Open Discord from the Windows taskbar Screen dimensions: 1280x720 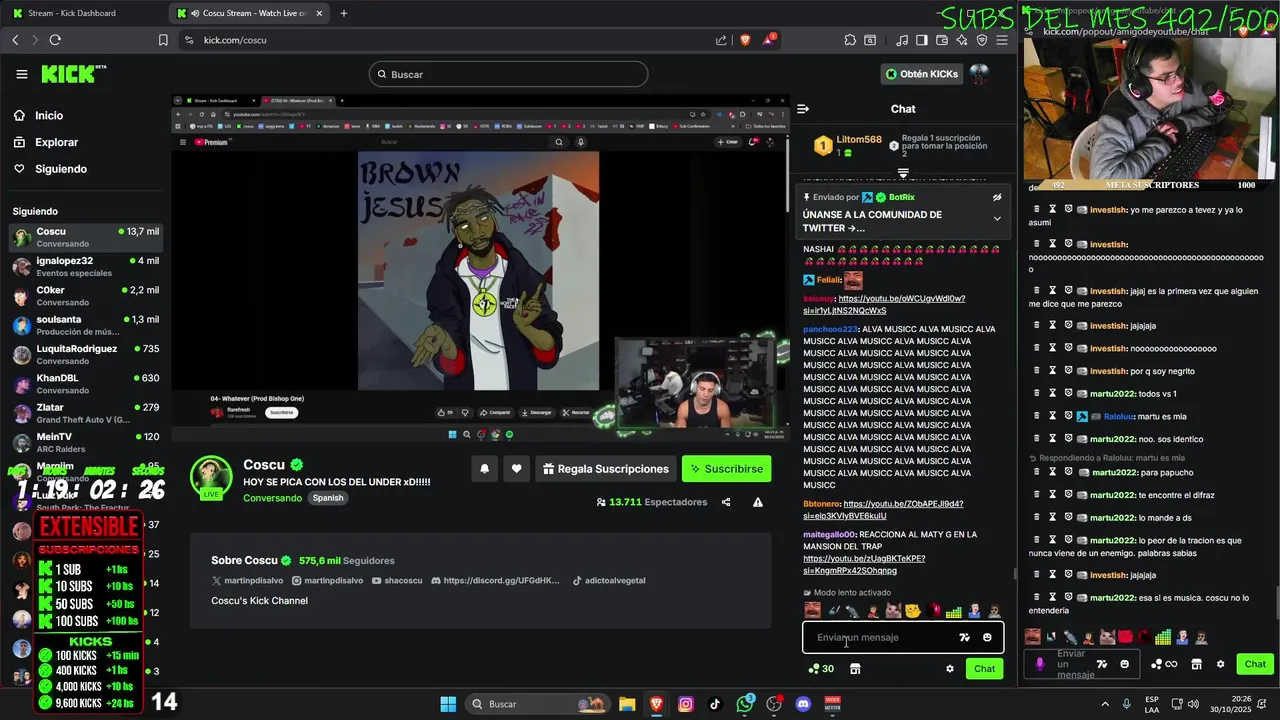(x=803, y=704)
